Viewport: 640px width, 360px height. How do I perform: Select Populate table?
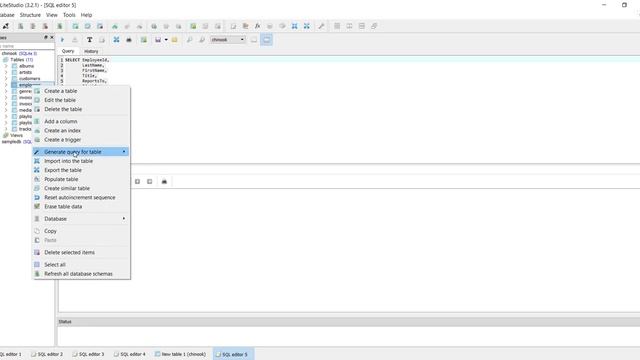(x=81, y=179)
